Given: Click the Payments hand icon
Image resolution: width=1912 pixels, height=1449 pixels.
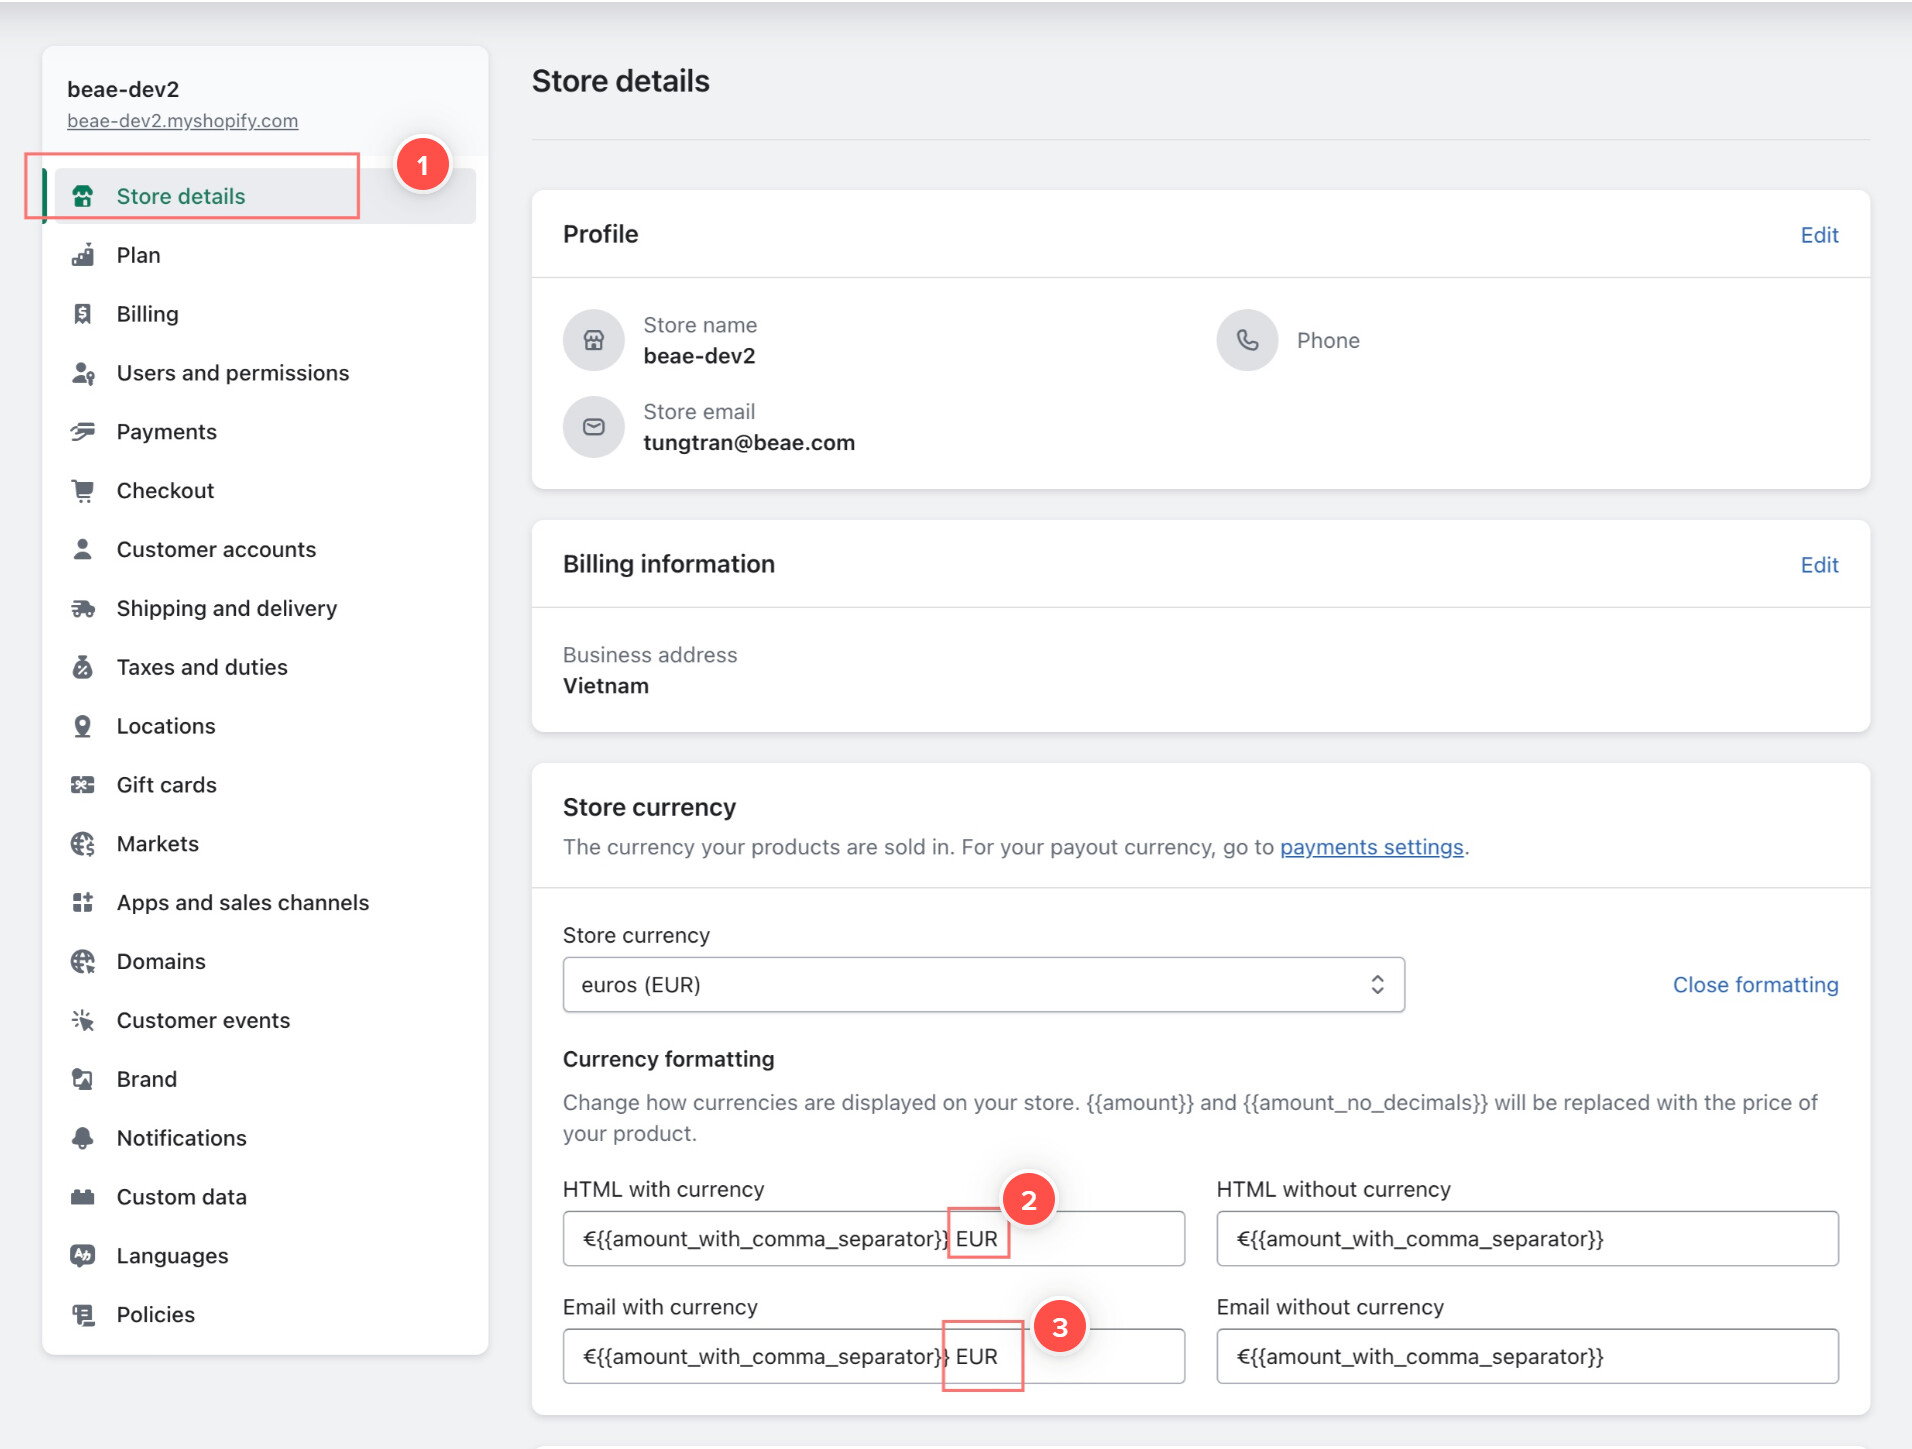Looking at the screenshot, I should click(x=83, y=432).
